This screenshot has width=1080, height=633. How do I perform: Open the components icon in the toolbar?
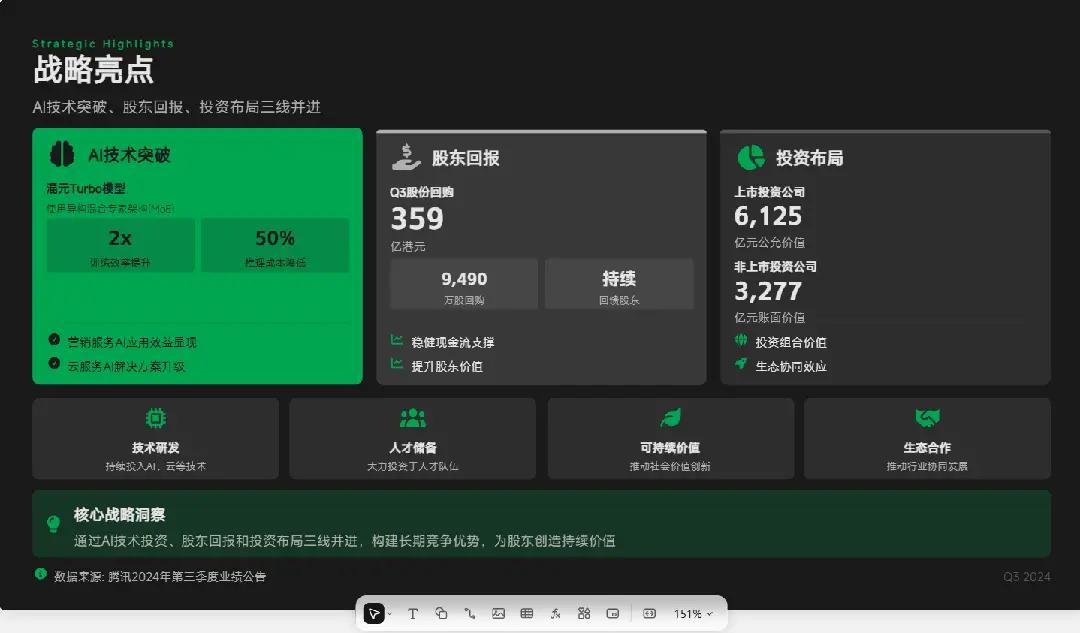click(x=584, y=613)
